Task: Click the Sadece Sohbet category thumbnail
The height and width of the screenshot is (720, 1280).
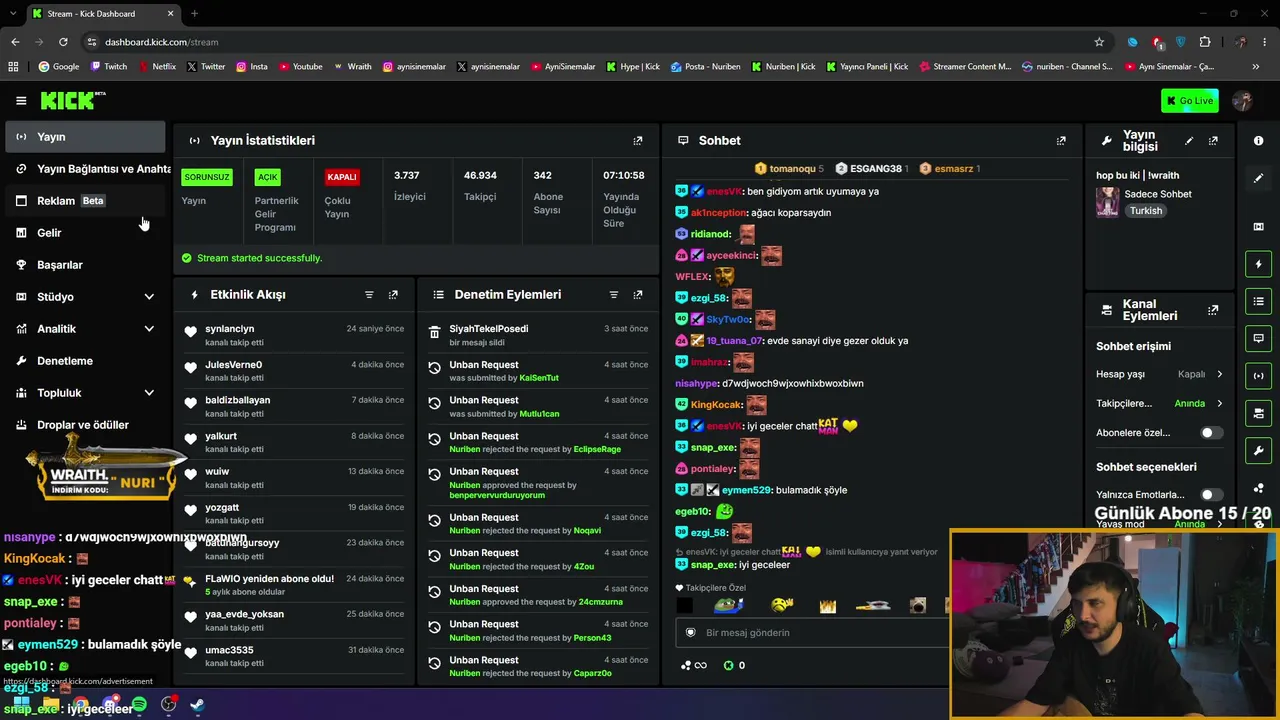Action: pyautogui.click(x=1107, y=202)
